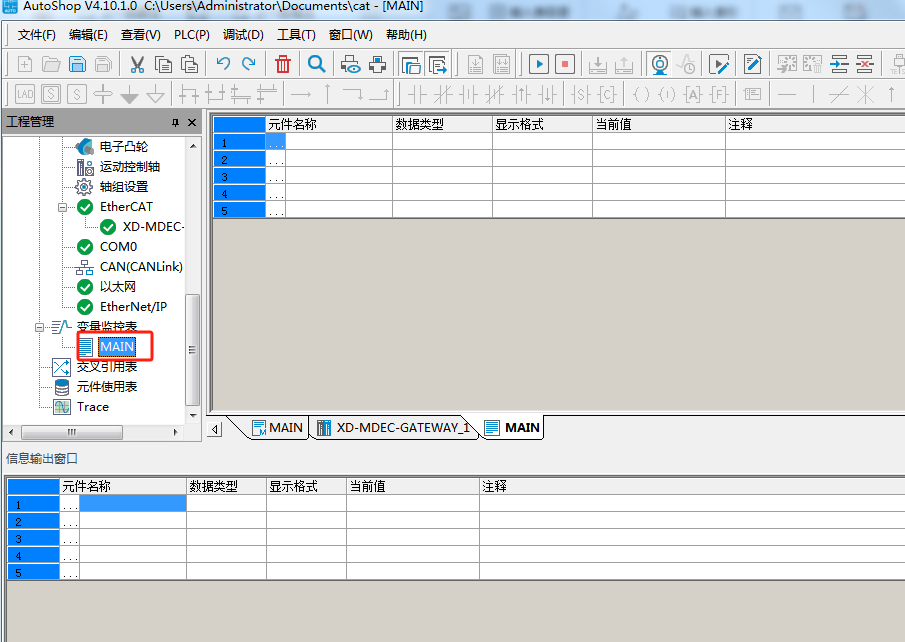Switch to the first MAIN program tab

278,428
